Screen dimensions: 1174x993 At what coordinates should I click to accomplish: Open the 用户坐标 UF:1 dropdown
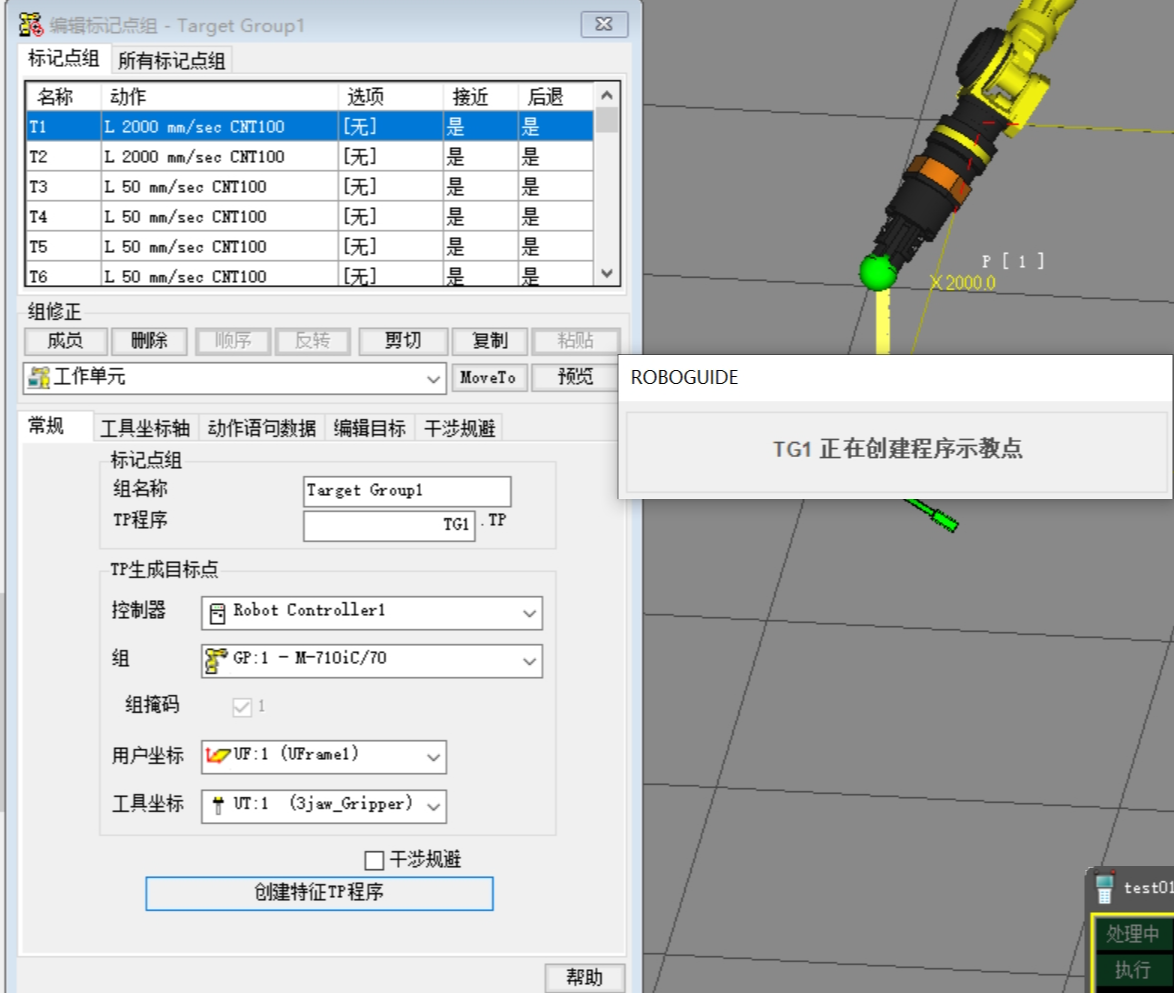coord(434,757)
